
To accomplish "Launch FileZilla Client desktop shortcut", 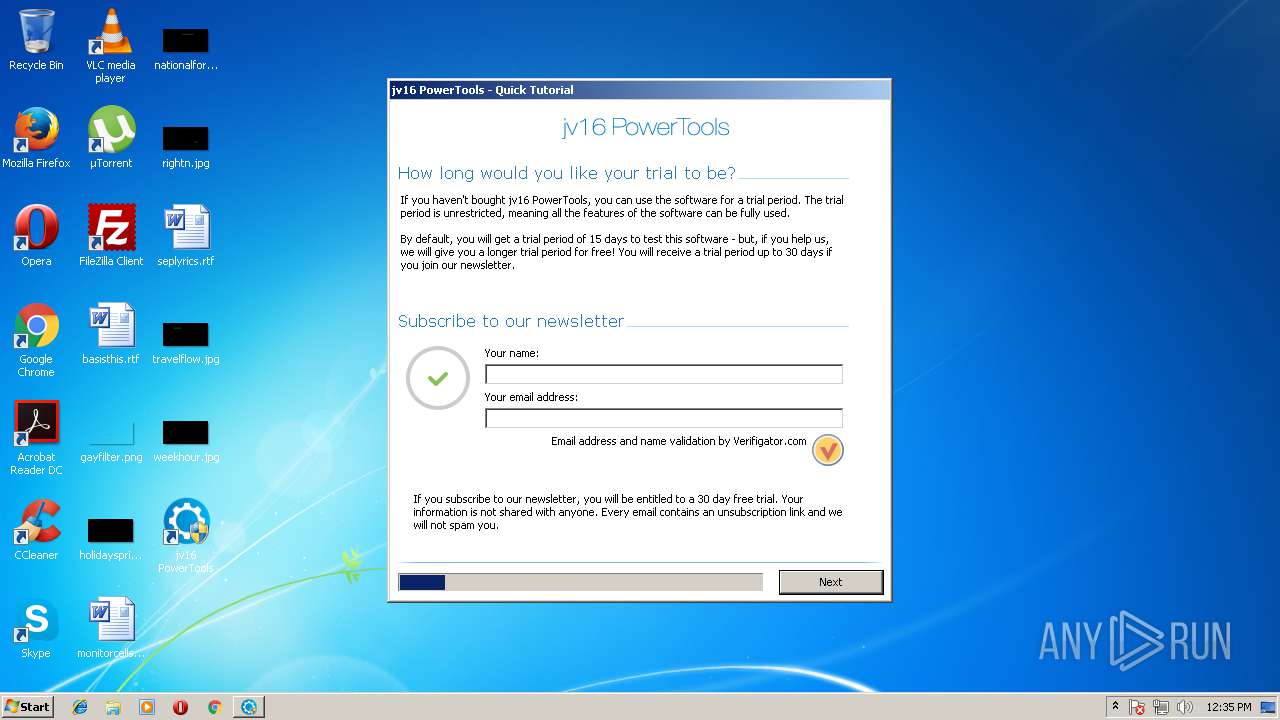I will coord(111,236).
